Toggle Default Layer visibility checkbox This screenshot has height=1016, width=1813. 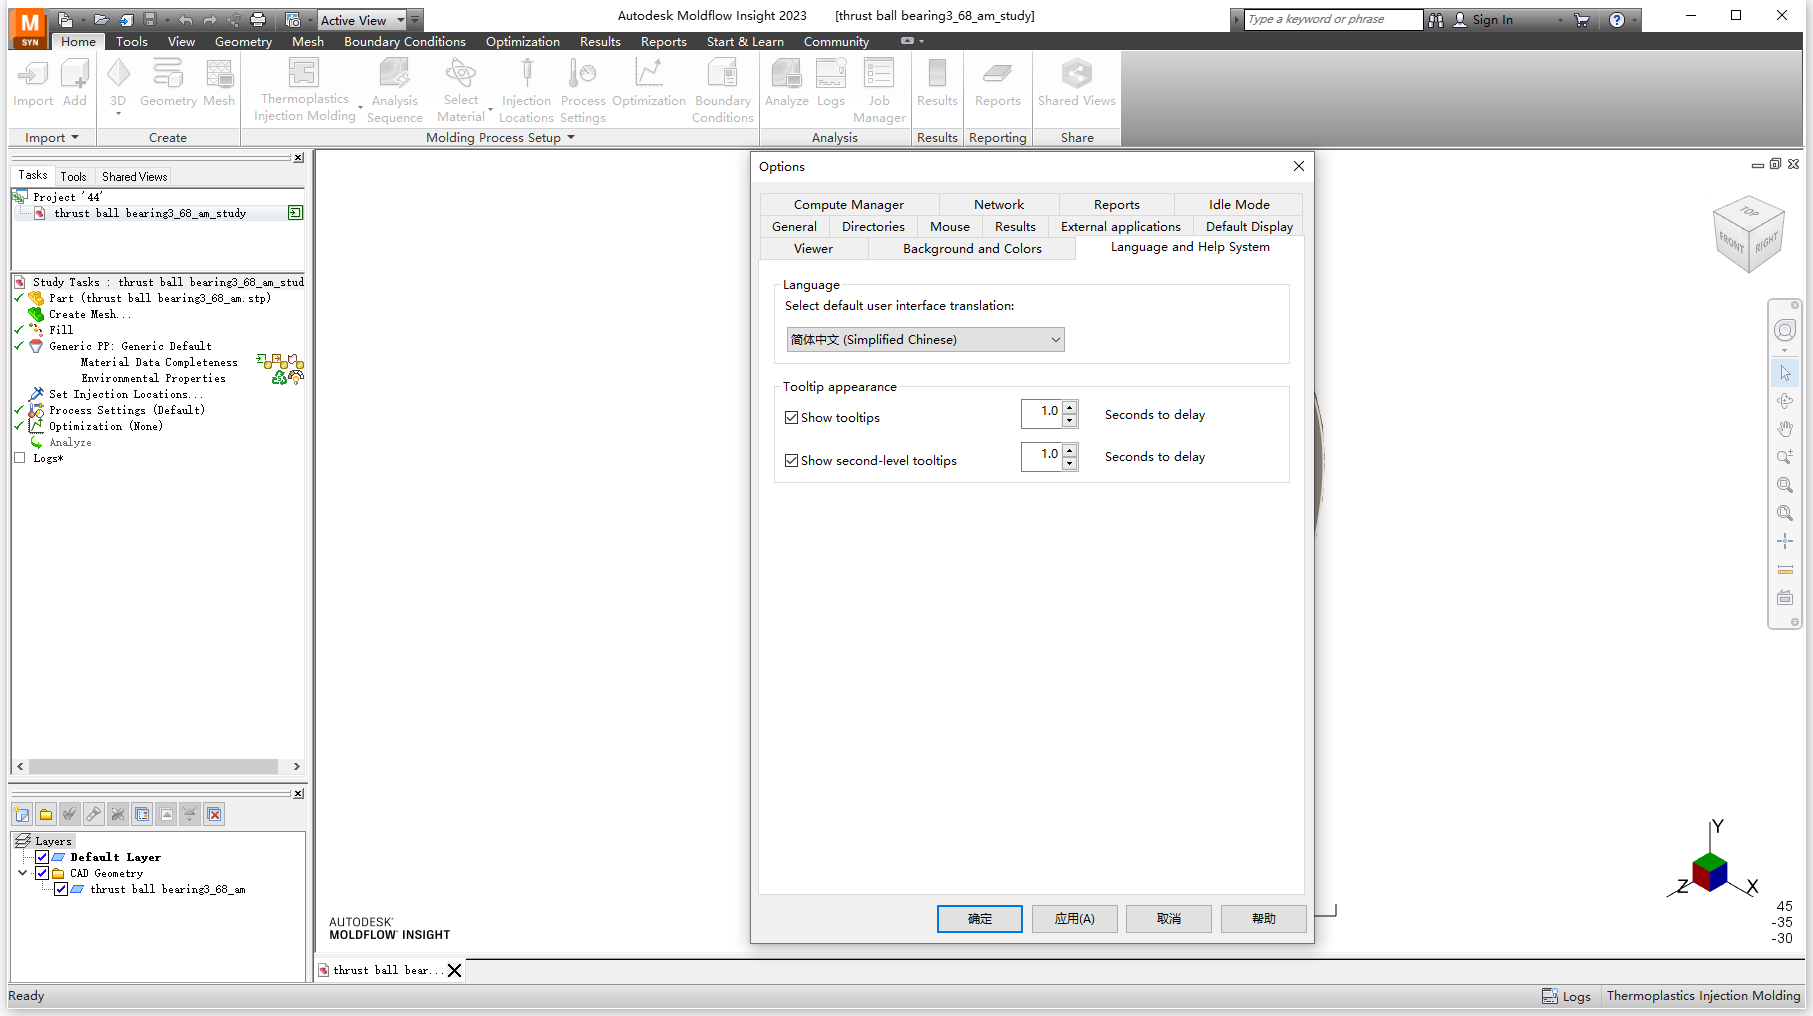coord(42,857)
